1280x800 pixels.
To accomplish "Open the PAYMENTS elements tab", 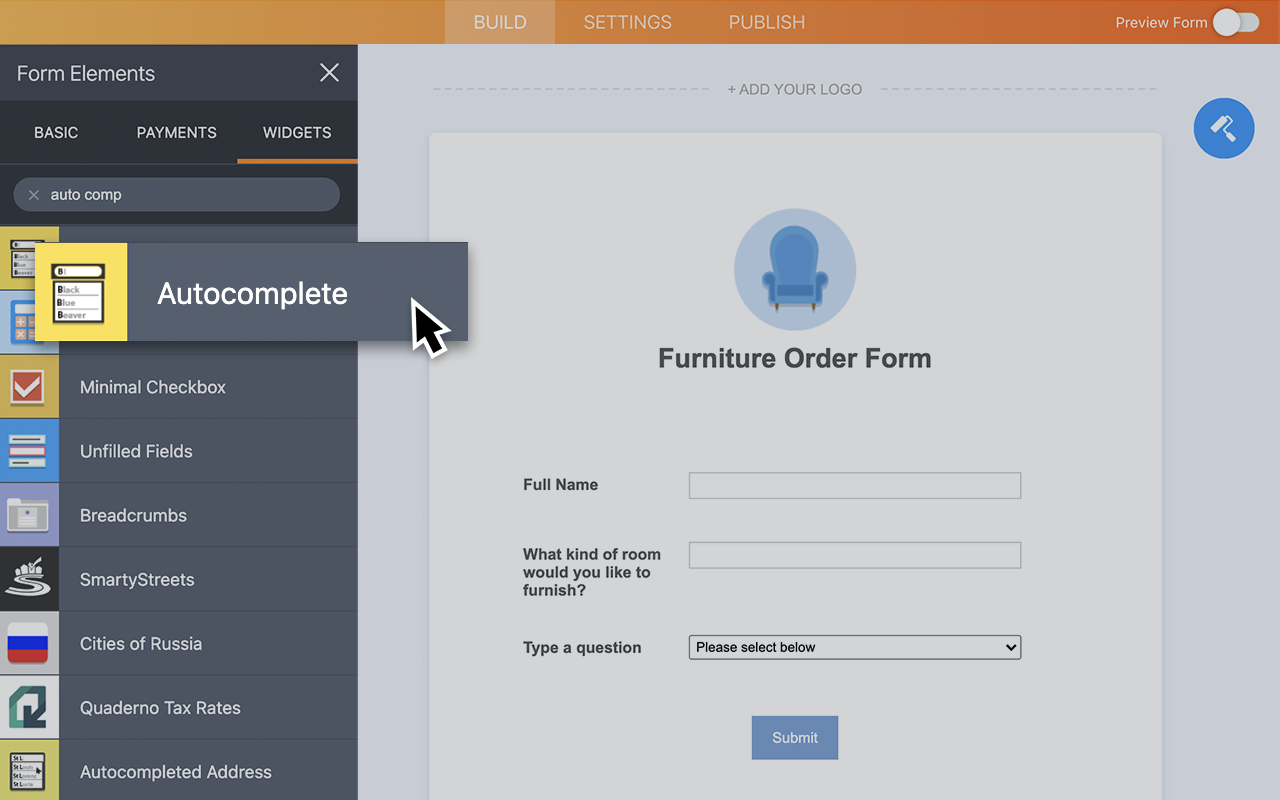I will (176, 132).
